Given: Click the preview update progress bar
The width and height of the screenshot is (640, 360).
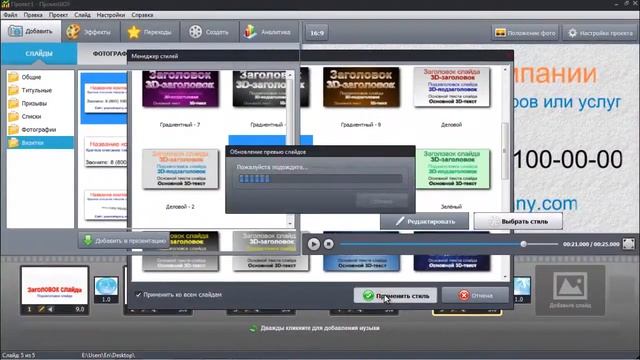Looking at the screenshot, I should click(x=320, y=179).
